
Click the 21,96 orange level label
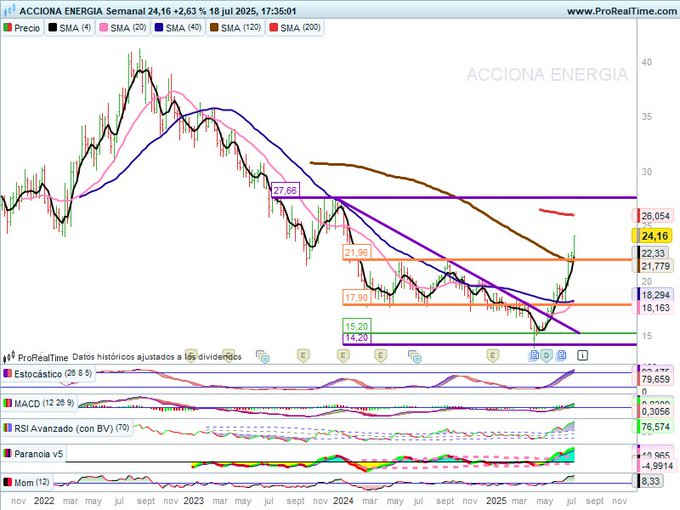356,252
